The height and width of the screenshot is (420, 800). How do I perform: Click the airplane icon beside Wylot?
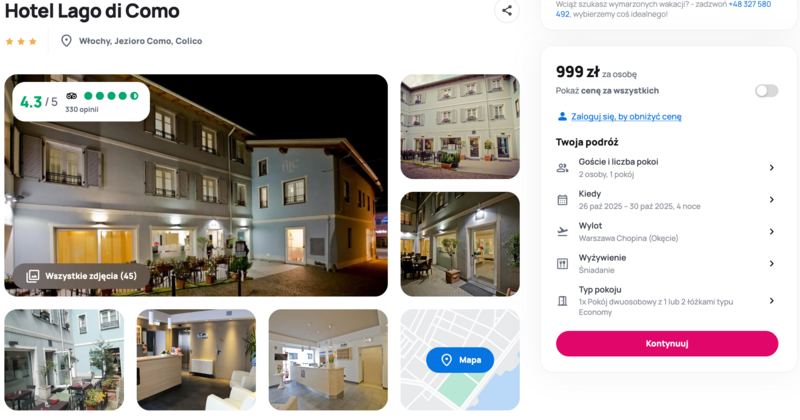(562, 232)
